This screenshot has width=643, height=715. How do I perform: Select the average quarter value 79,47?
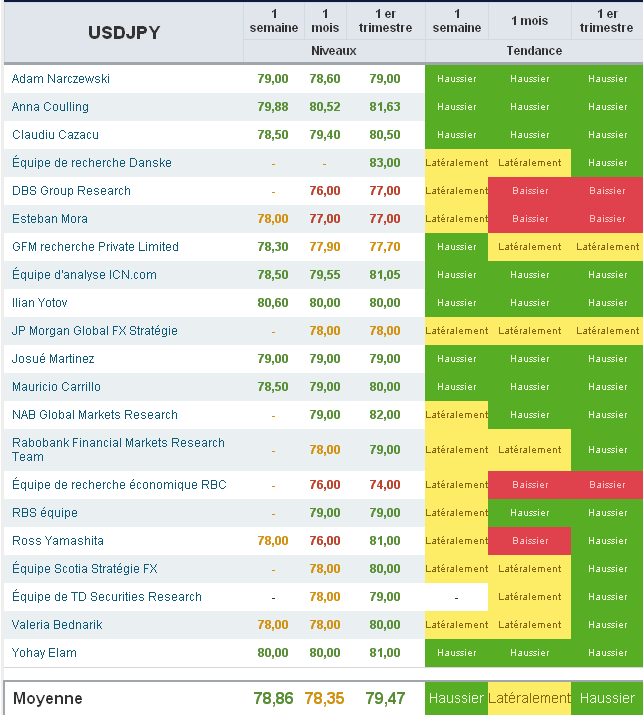[385, 698]
